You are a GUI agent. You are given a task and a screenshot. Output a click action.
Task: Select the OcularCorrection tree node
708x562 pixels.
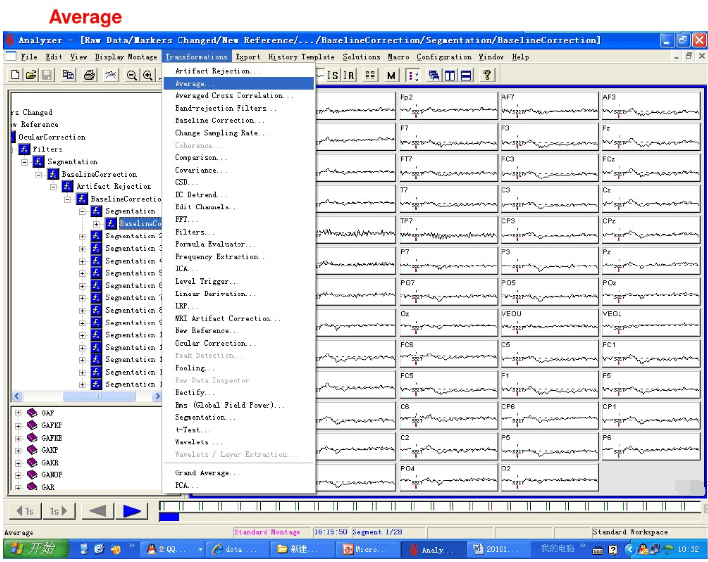52,137
